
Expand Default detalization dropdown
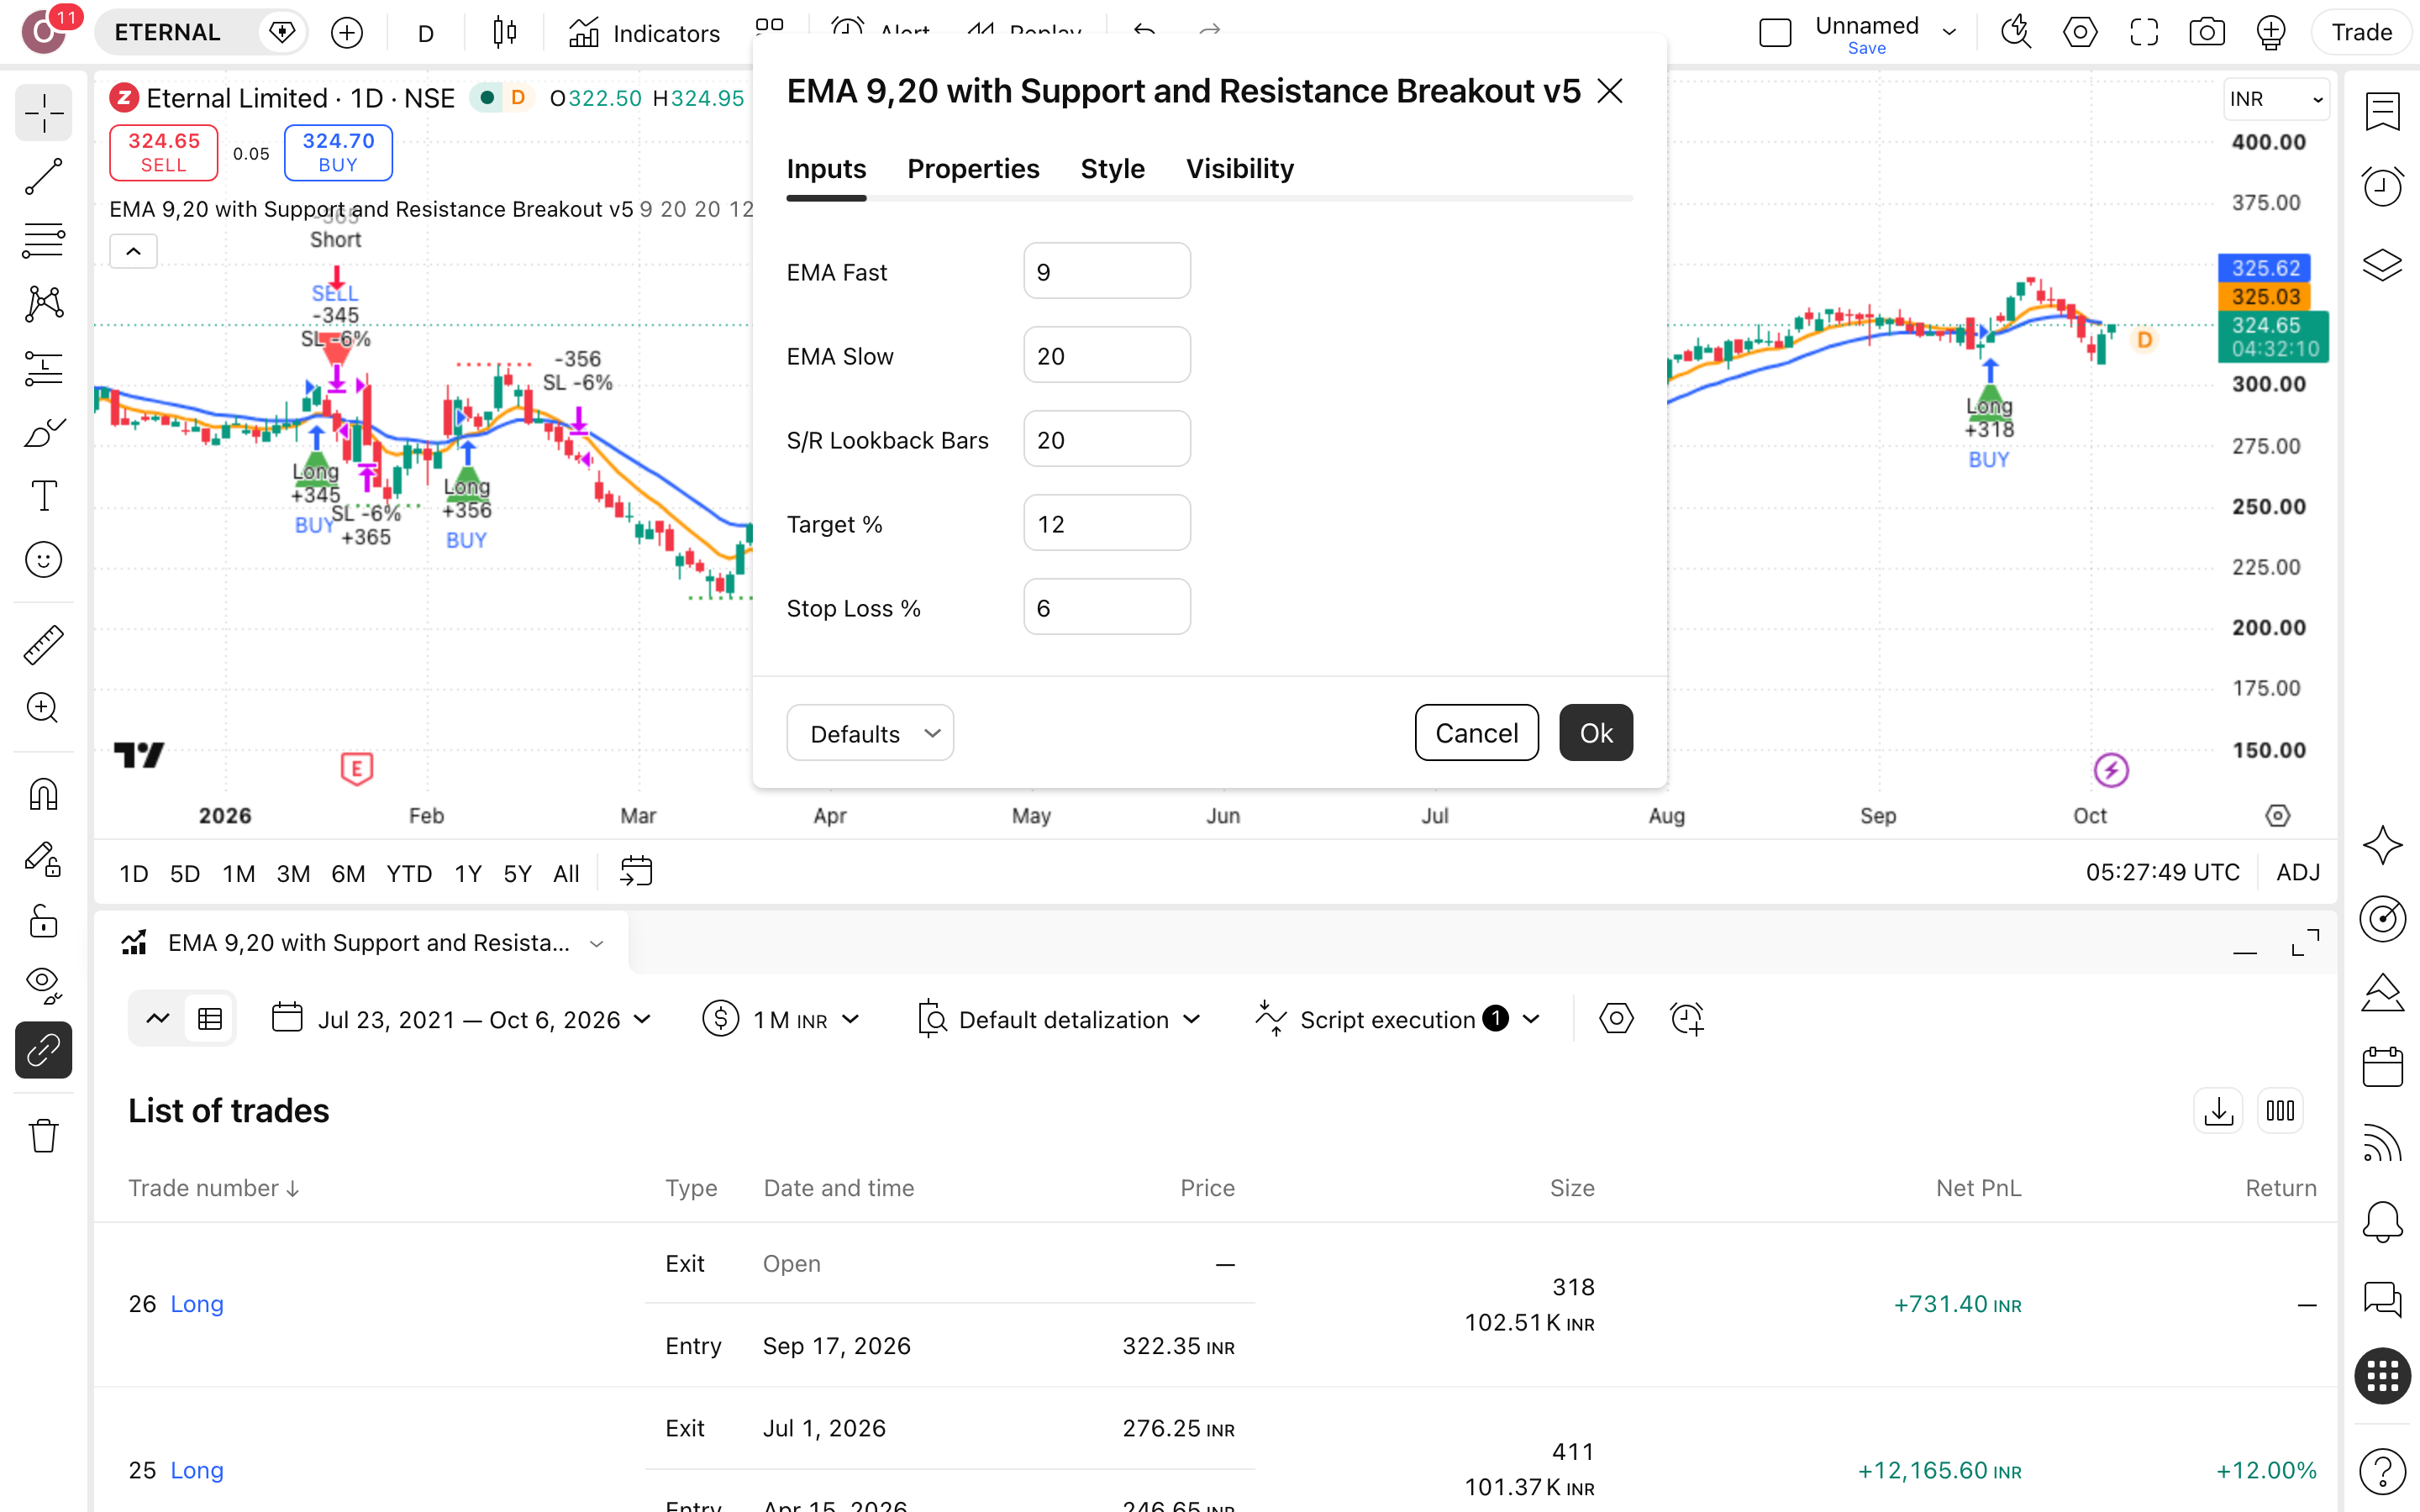1060,1019
